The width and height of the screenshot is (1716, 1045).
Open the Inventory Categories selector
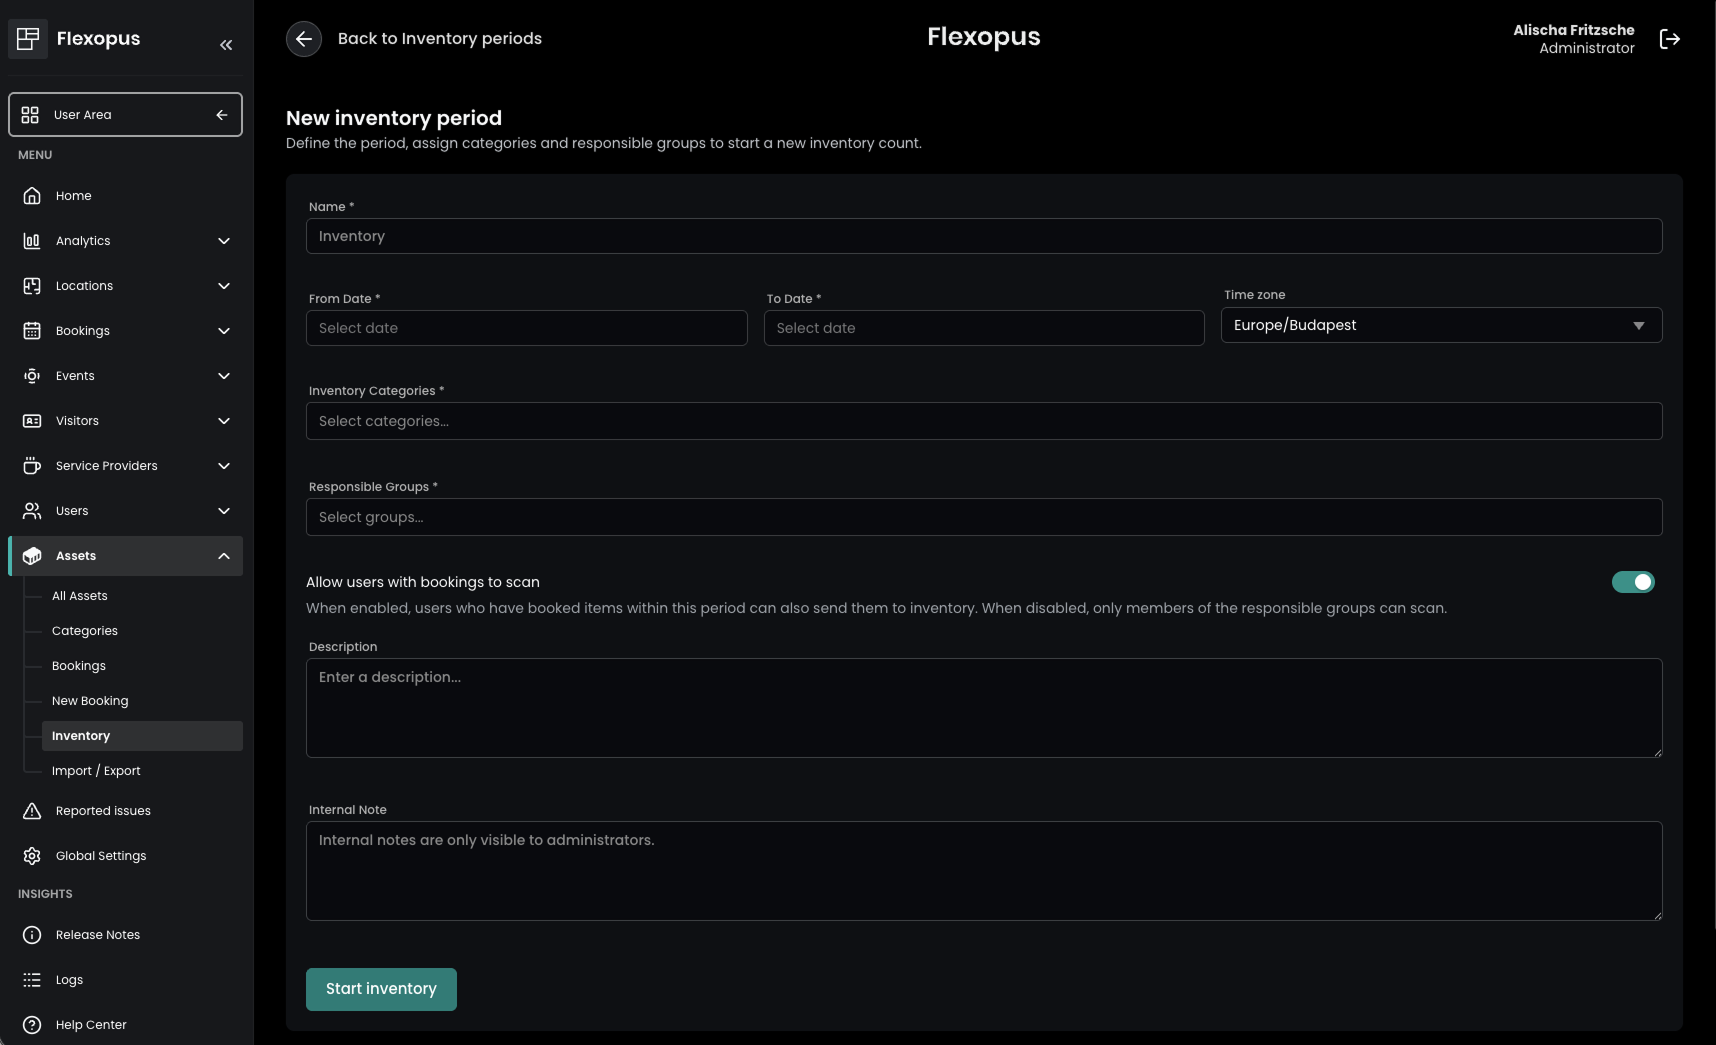point(984,421)
